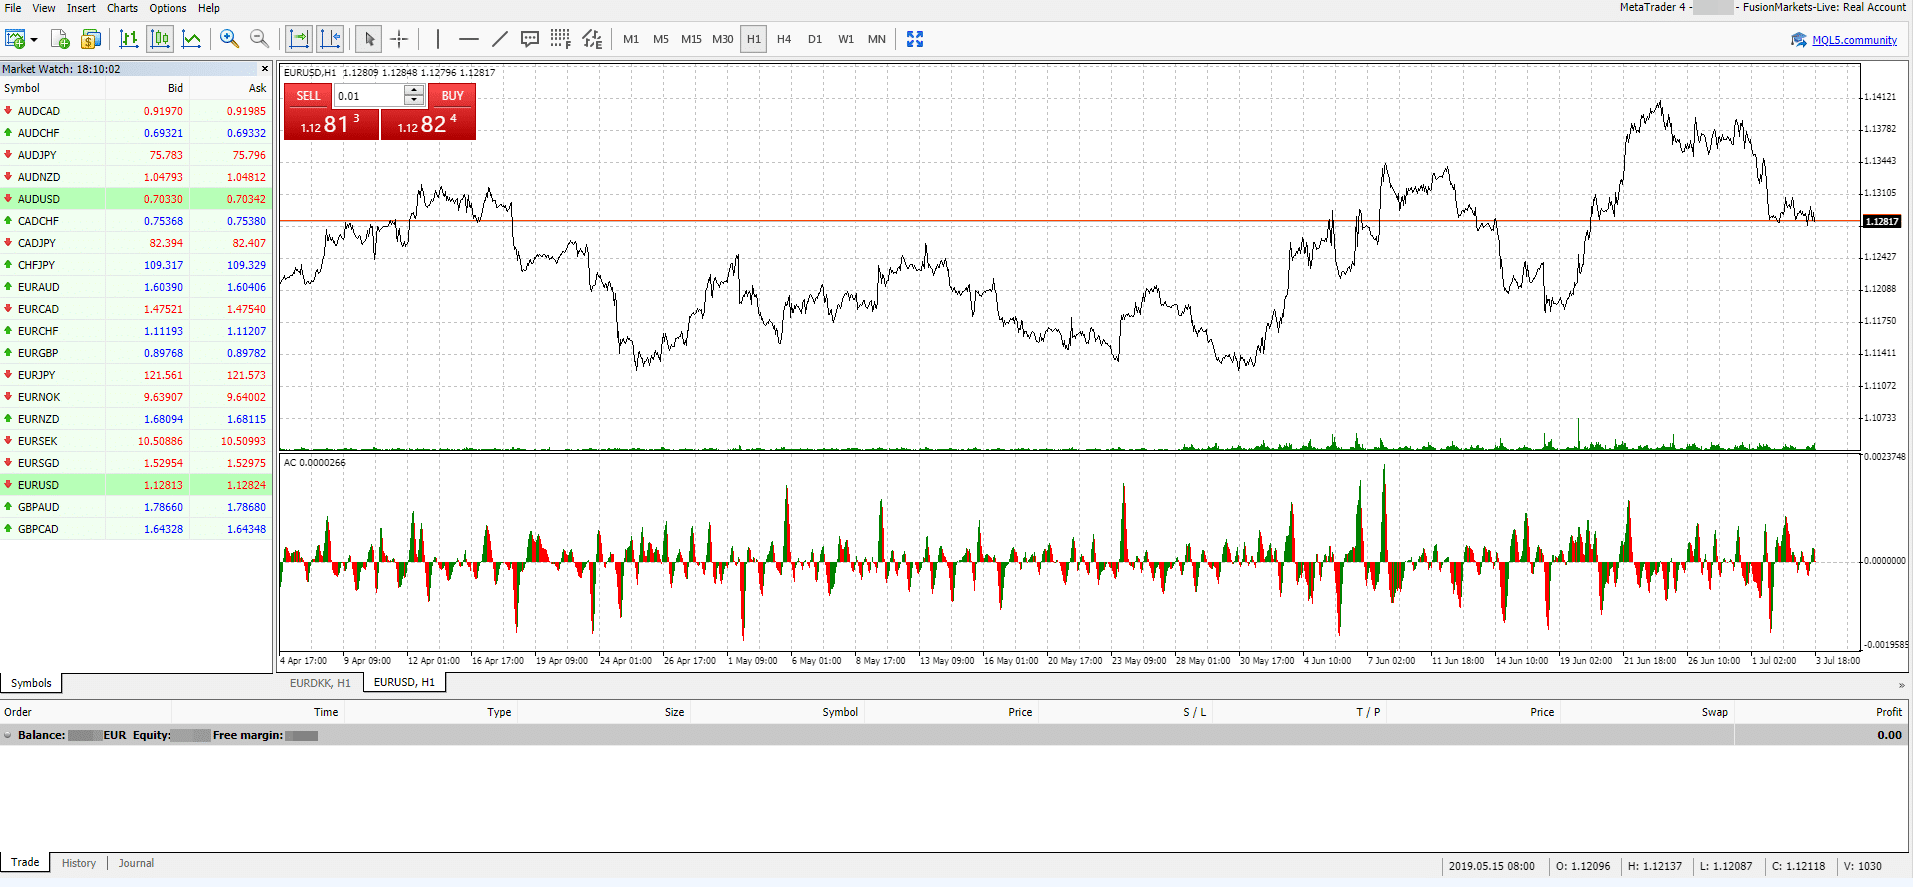Click the Zoom Out magnifier icon
This screenshot has height=887, width=1913.
(259, 39)
